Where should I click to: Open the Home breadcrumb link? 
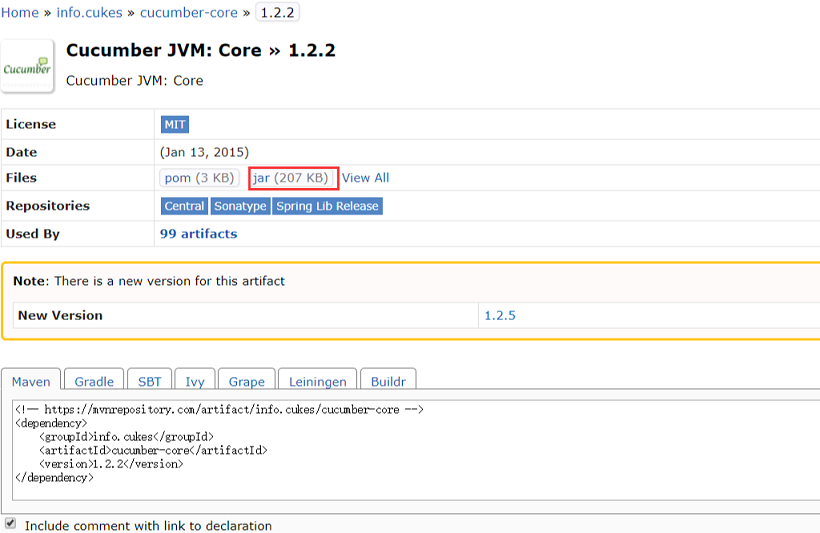tap(20, 13)
